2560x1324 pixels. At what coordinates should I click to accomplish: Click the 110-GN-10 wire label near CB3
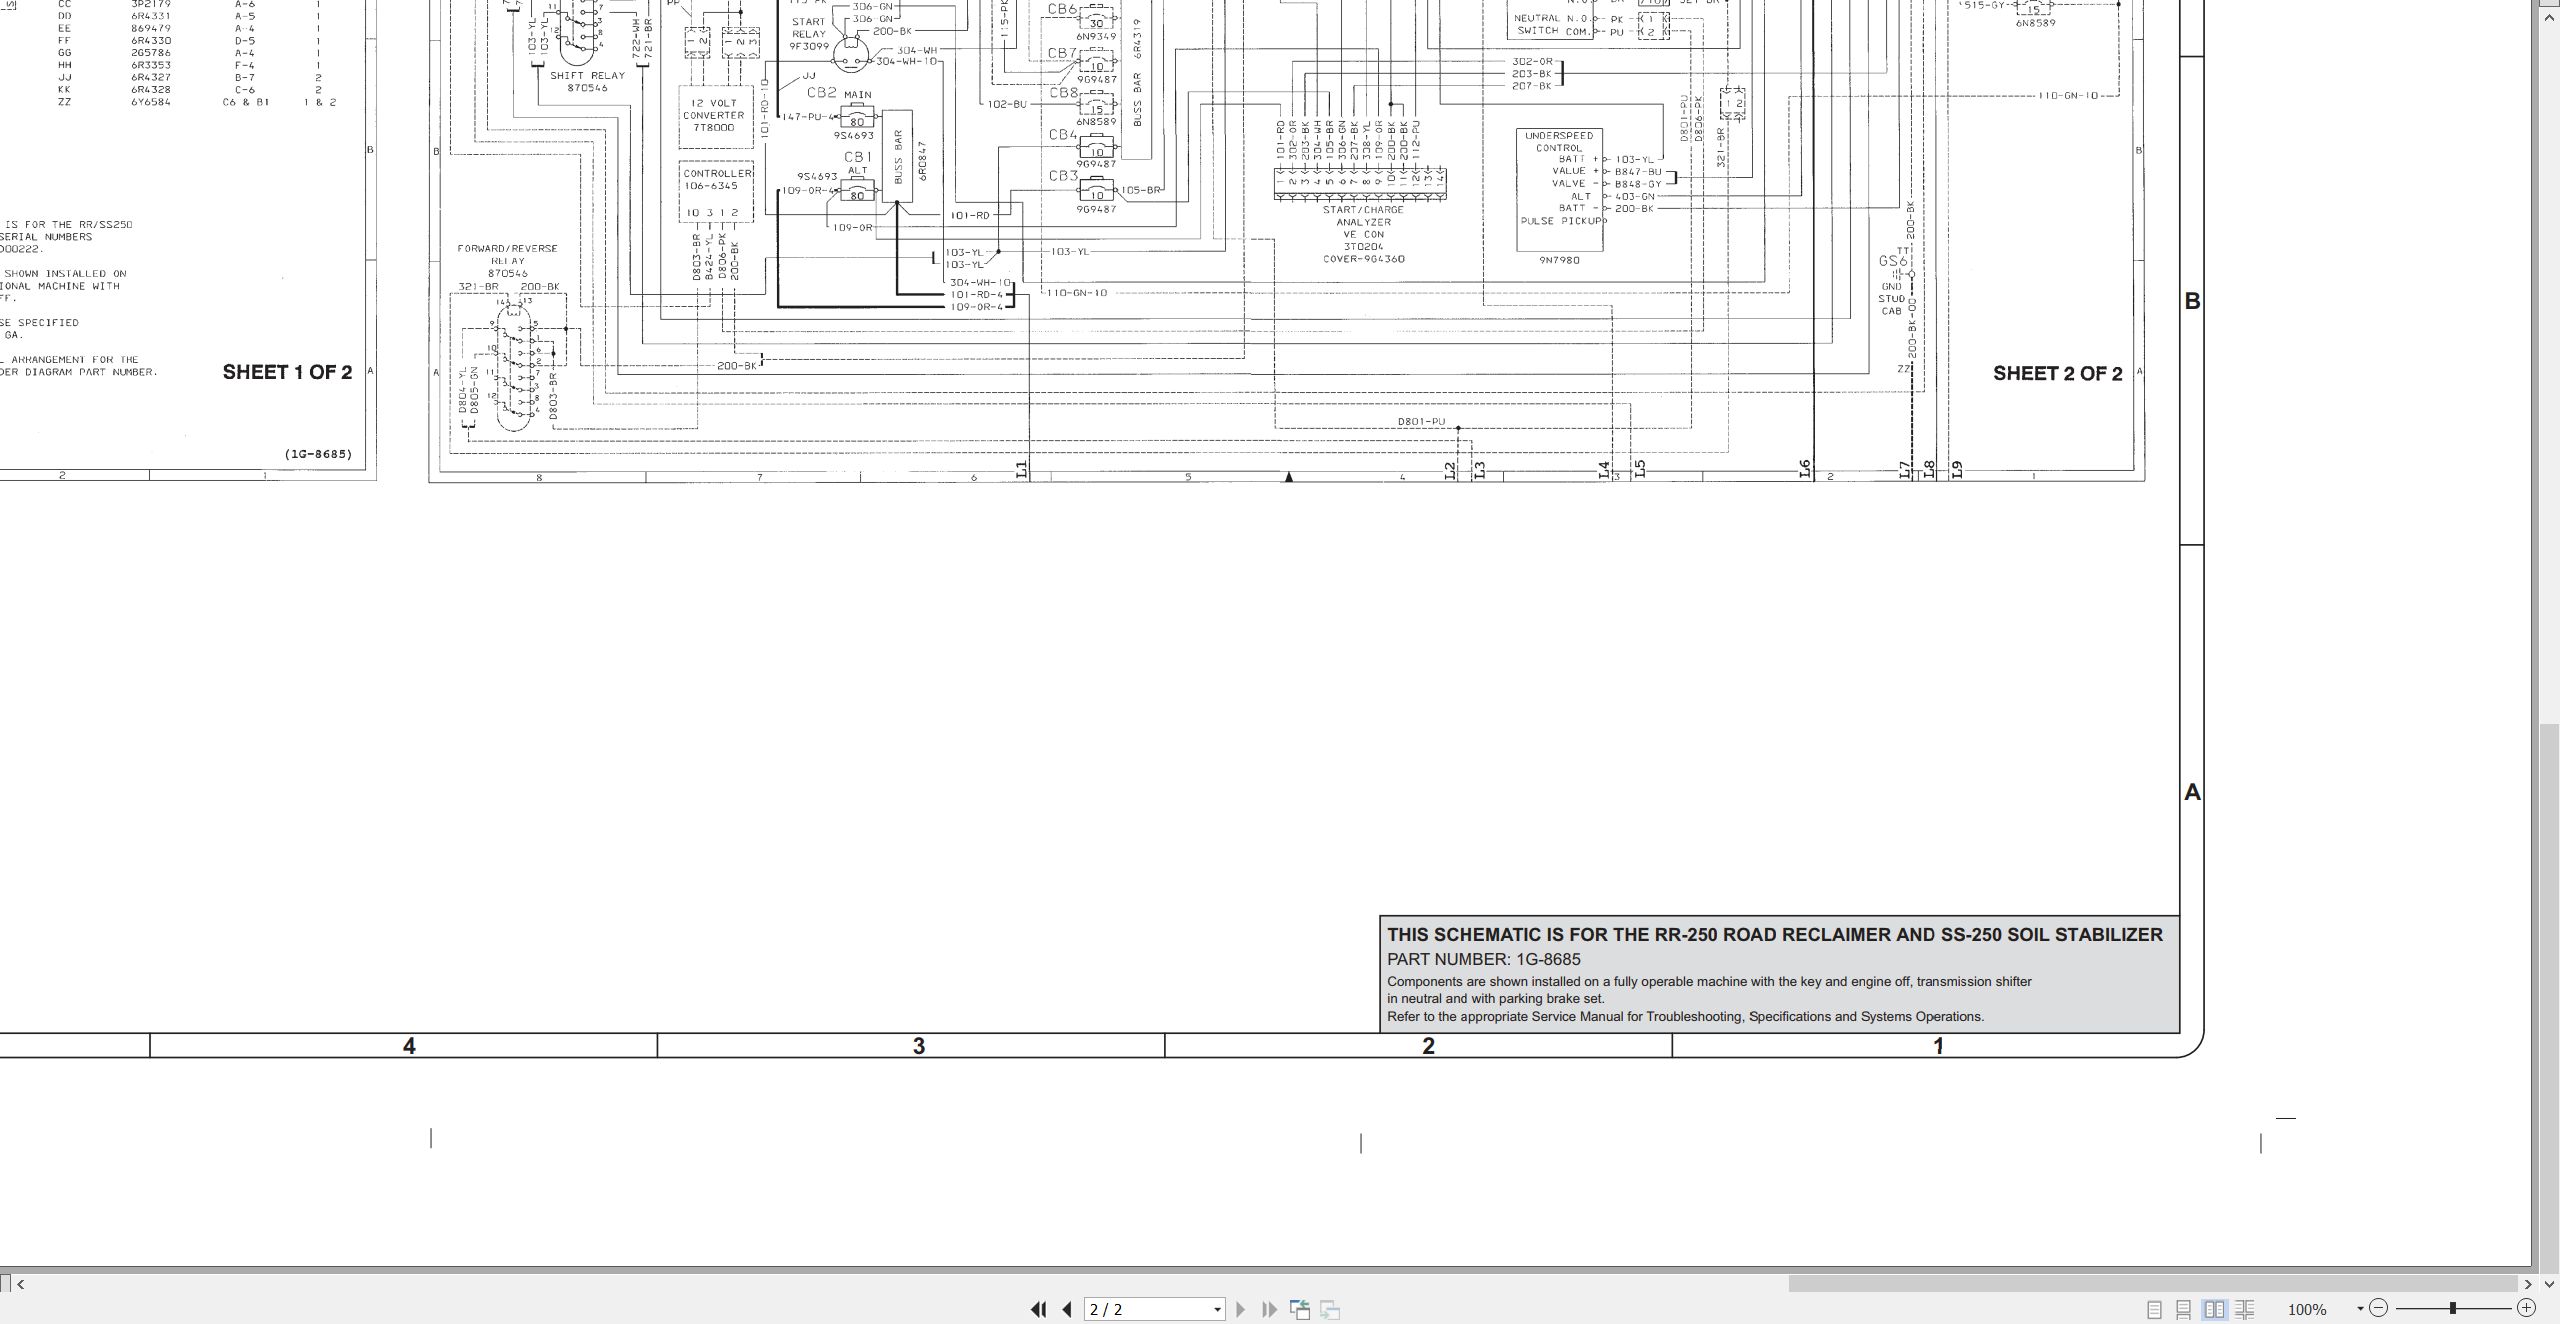[1077, 293]
